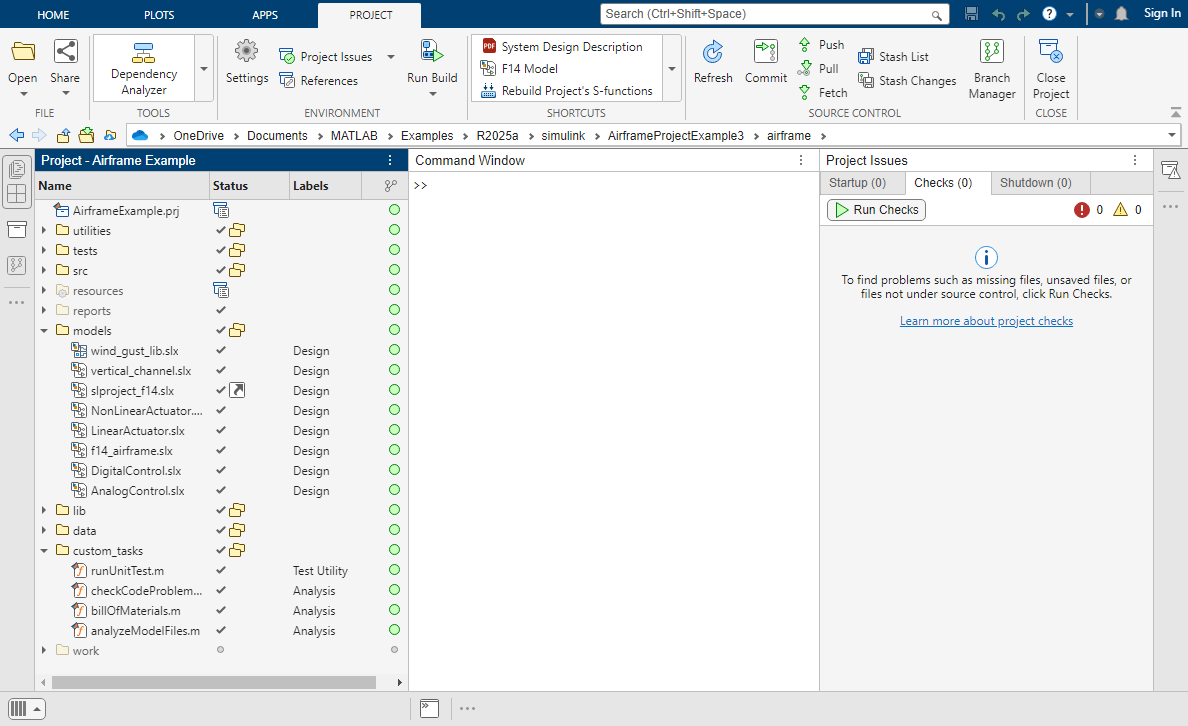
Task: Collapse the models folder
Action: 44,330
